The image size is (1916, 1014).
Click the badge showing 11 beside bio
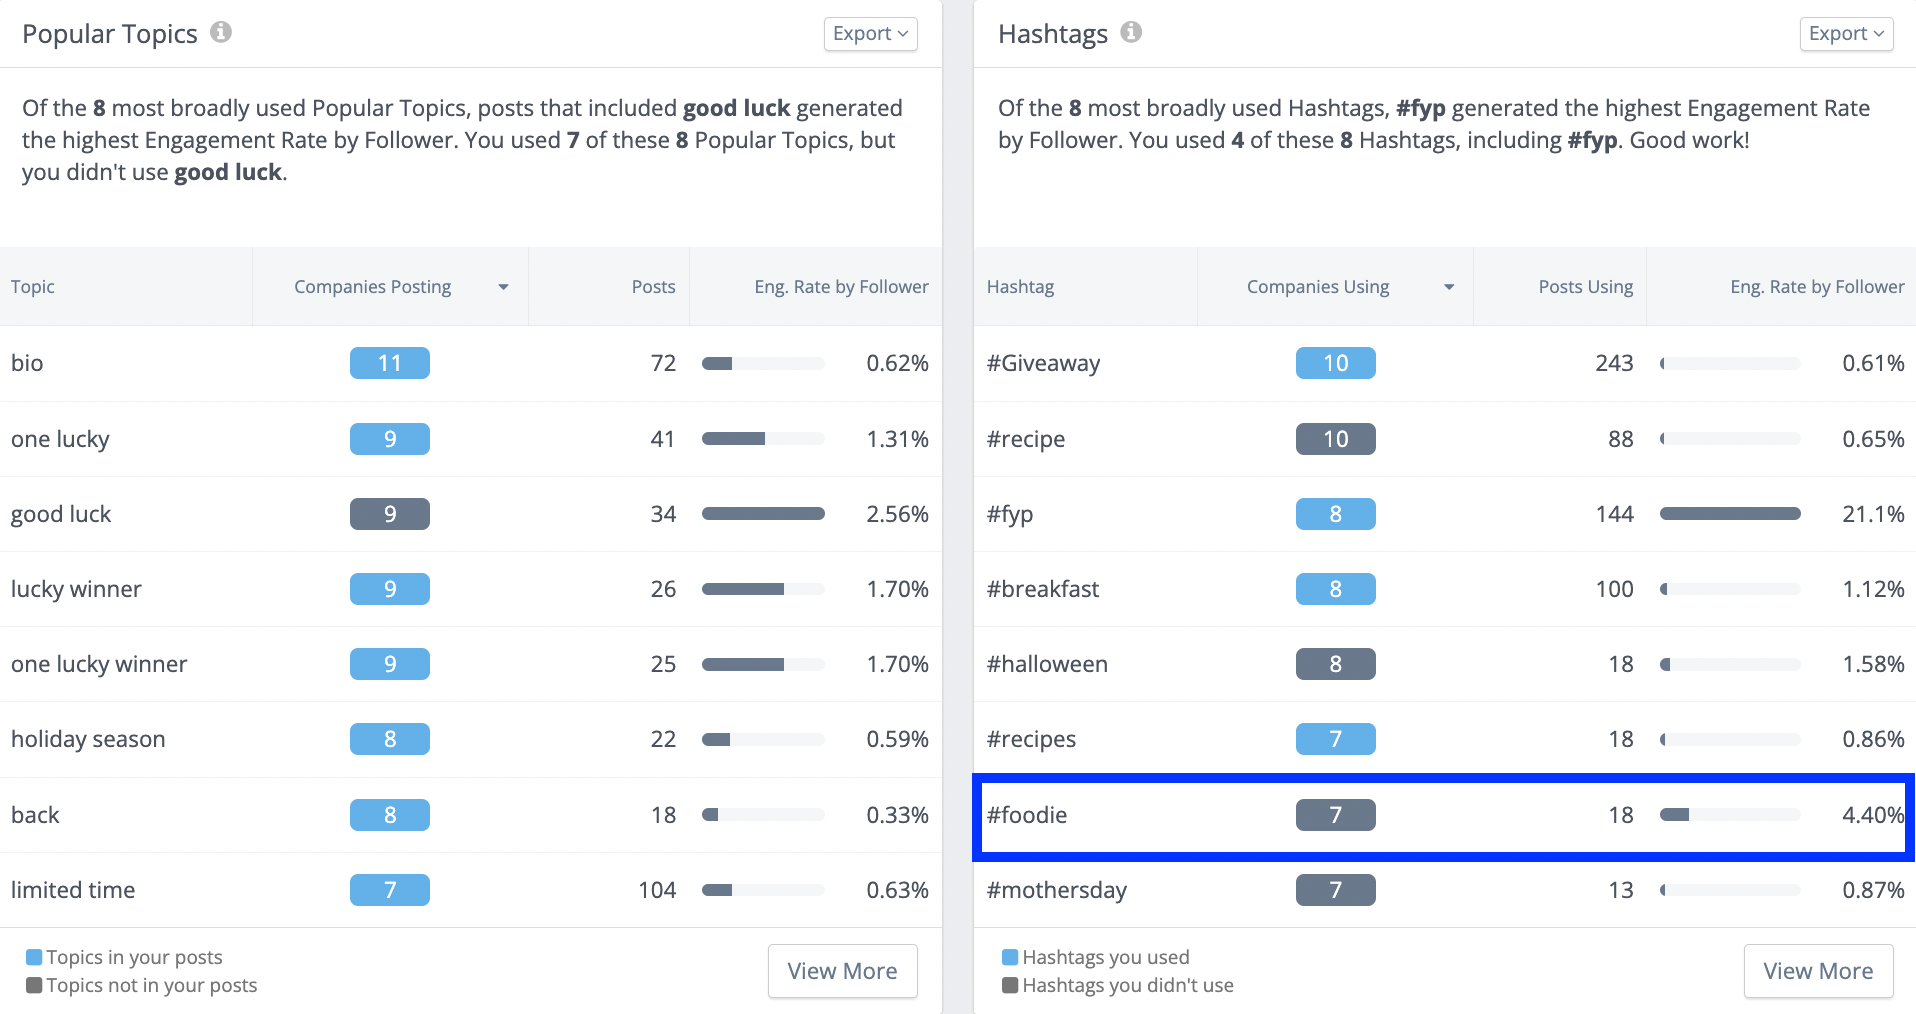(390, 362)
